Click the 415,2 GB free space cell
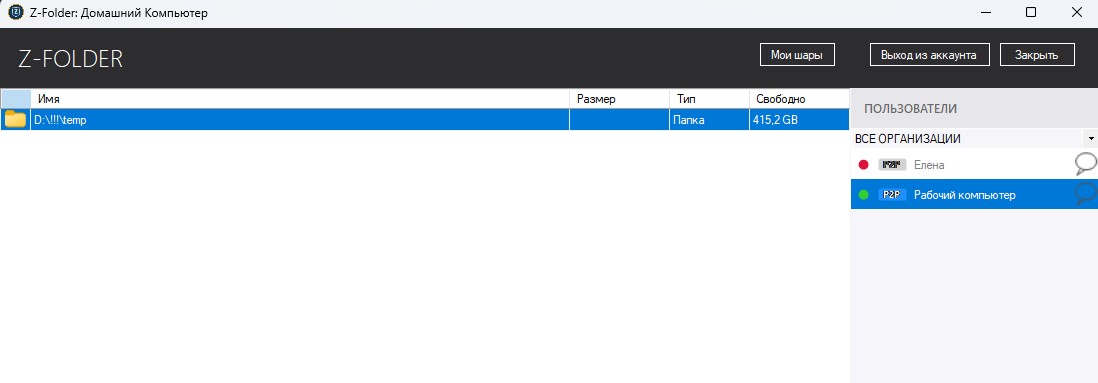 [x=799, y=120]
